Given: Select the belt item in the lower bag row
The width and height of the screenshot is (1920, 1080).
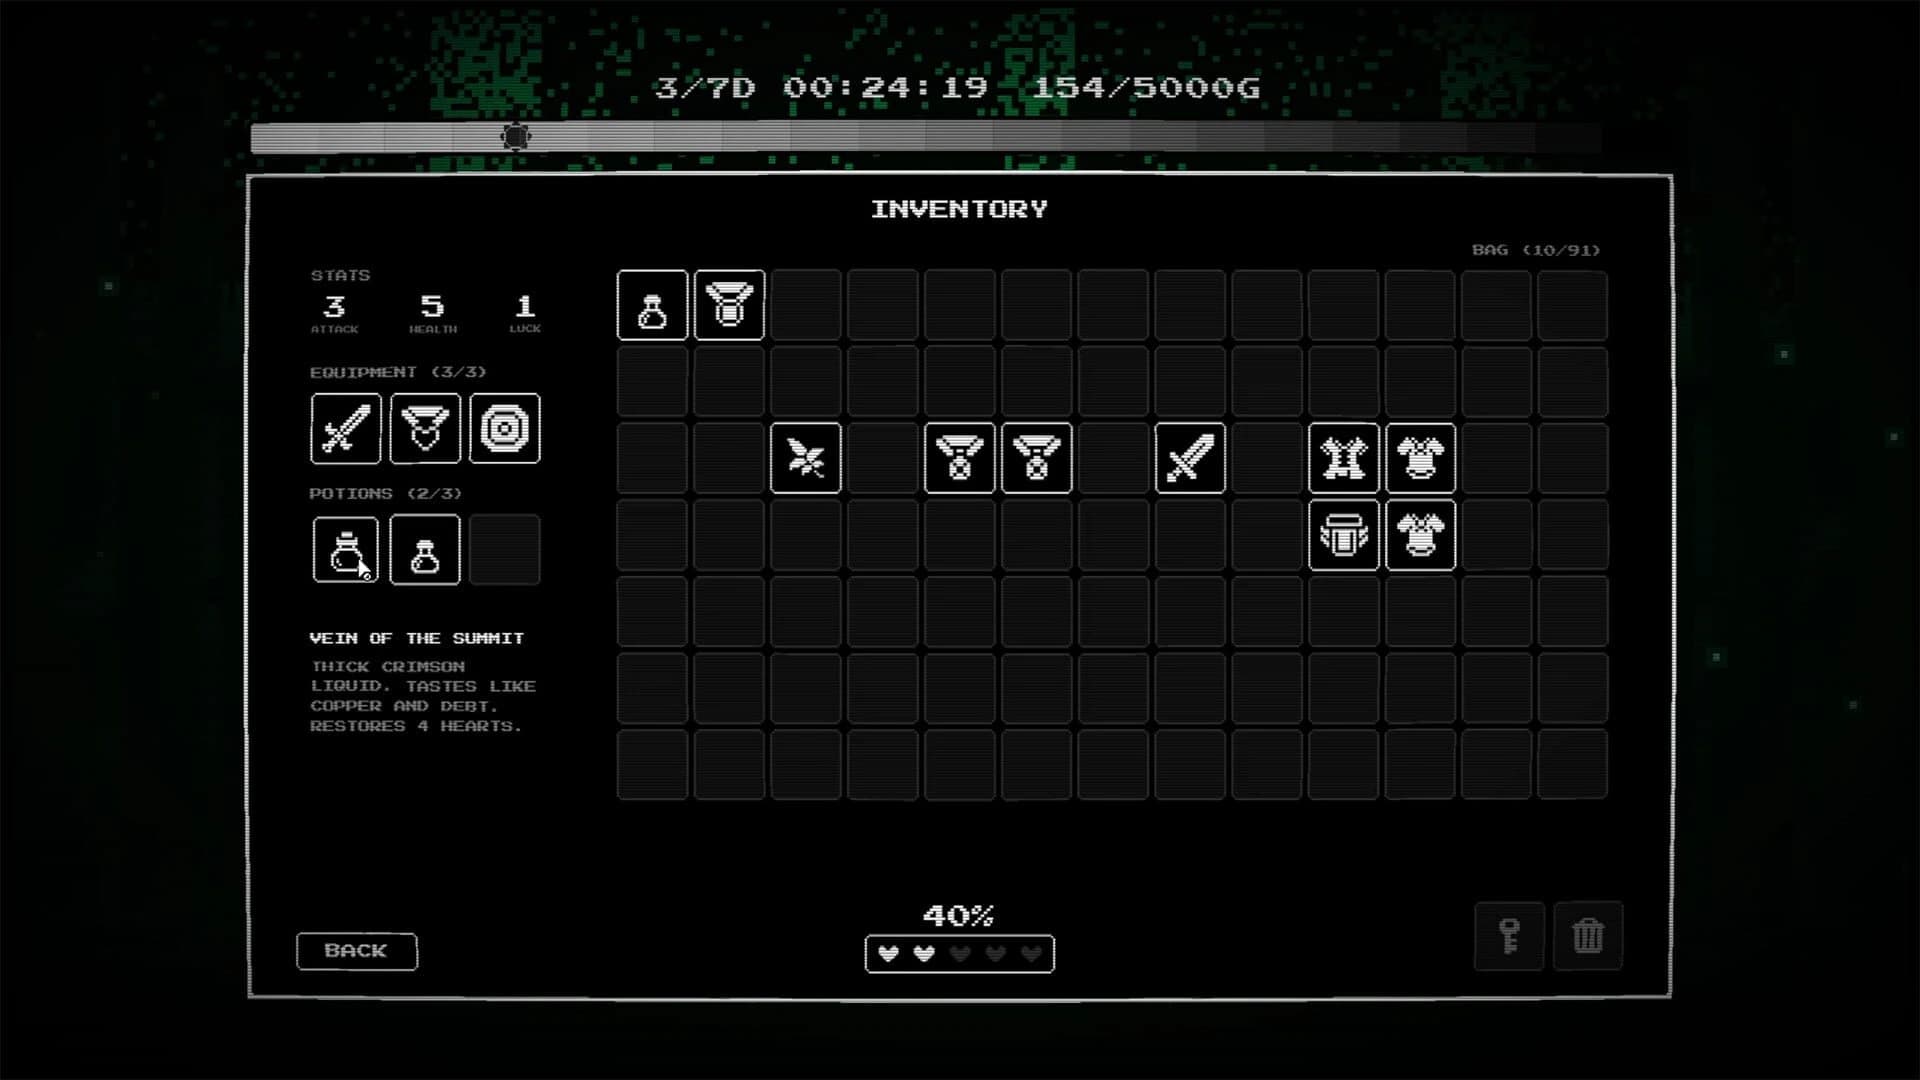Looking at the screenshot, I should pyautogui.click(x=1344, y=535).
